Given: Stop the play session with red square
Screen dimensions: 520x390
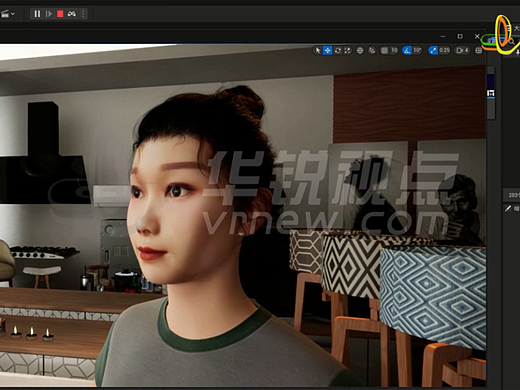Looking at the screenshot, I should 60,14.
